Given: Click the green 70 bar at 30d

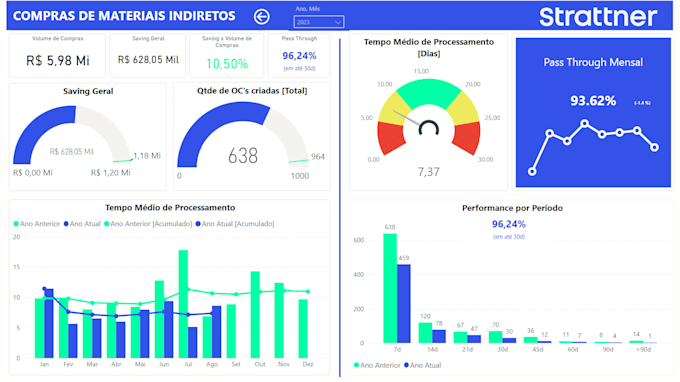Looking at the screenshot, I should (495, 337).
